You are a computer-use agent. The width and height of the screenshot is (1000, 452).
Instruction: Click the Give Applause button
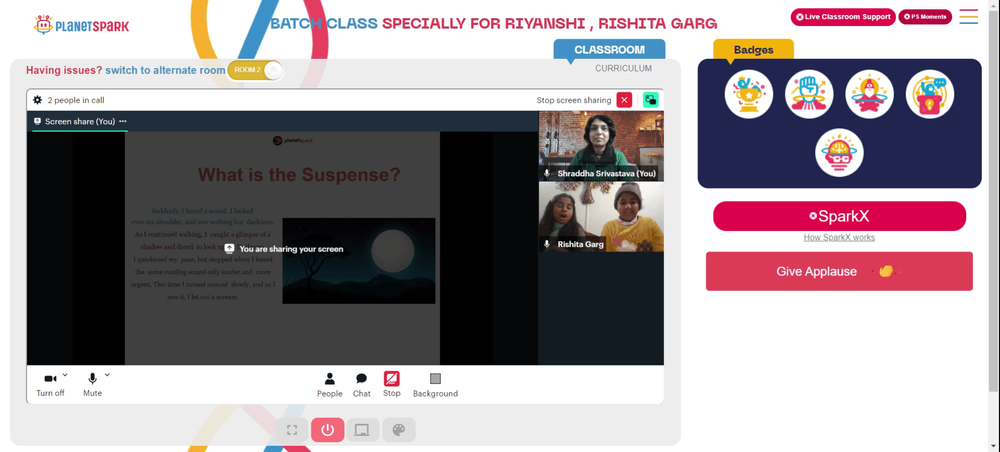[839, 272]
